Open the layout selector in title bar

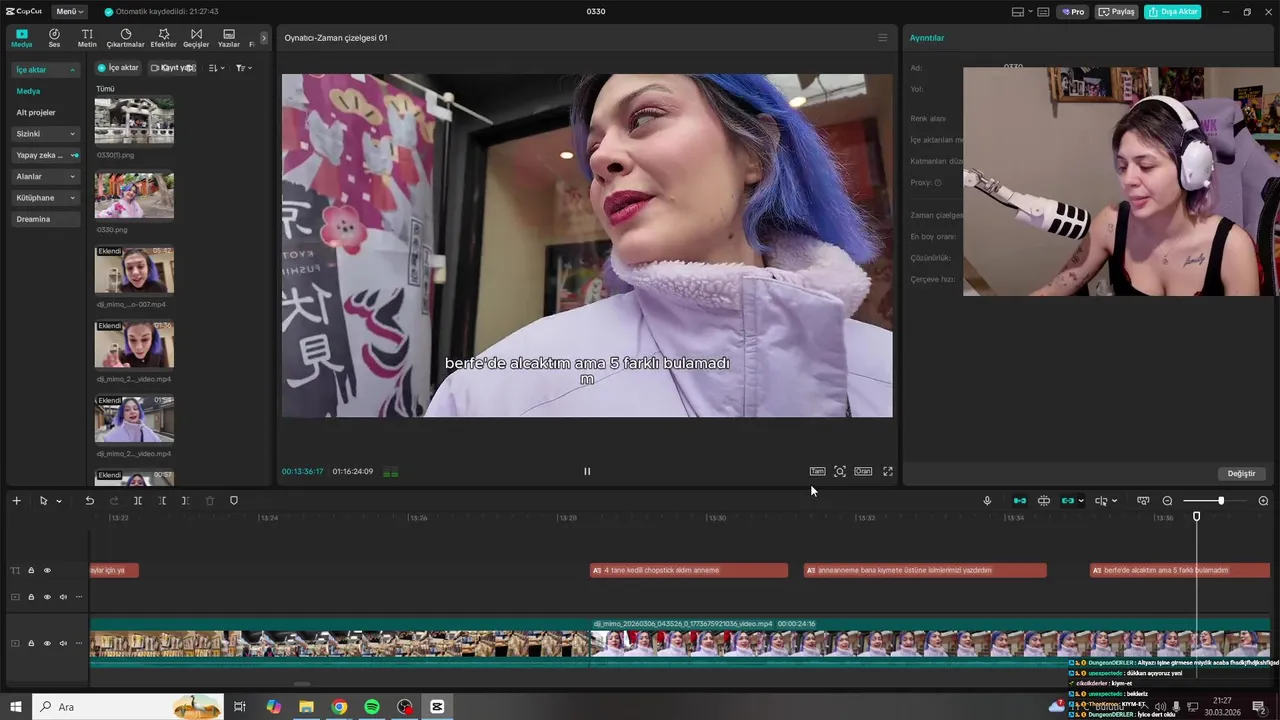point(1021,12)
